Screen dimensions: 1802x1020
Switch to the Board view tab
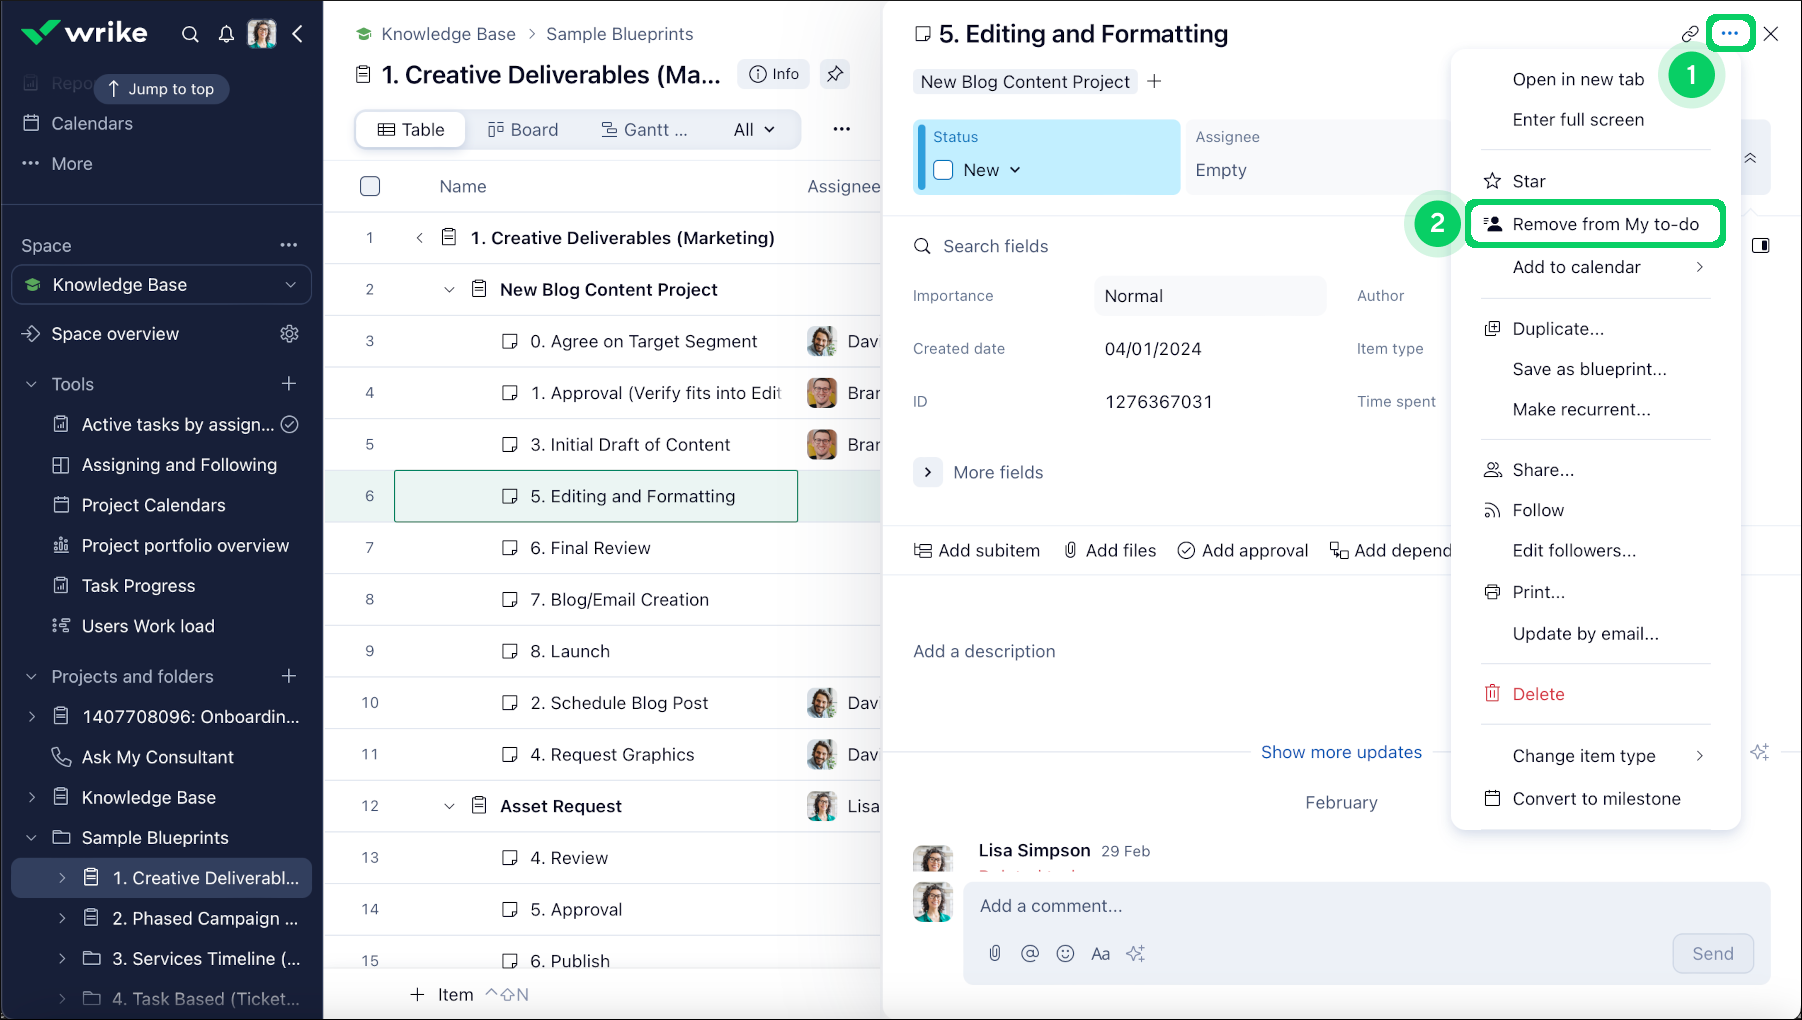click(523, 130)
